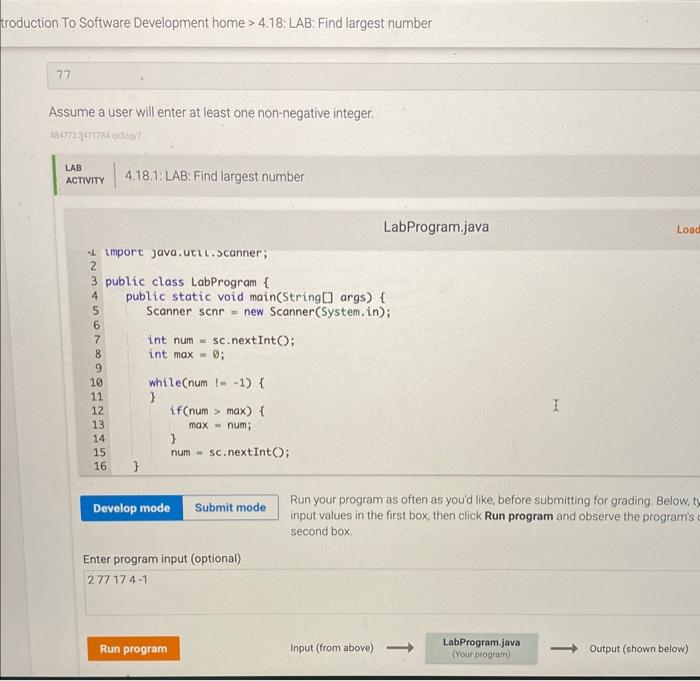Image resolution: width=700 pixels, height=681 pixels.
Task: Click code line 'int max = 0;'
Action: point(186,355)
